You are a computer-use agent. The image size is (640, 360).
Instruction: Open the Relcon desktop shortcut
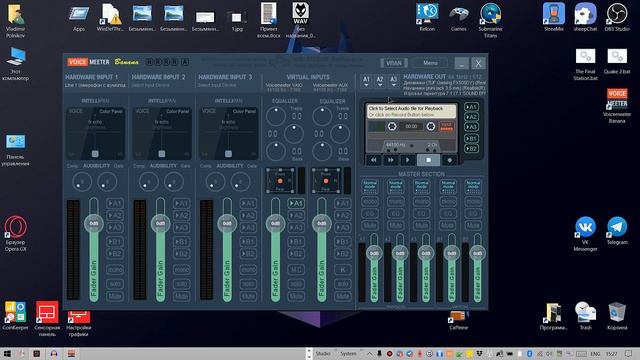pos(427,18)
